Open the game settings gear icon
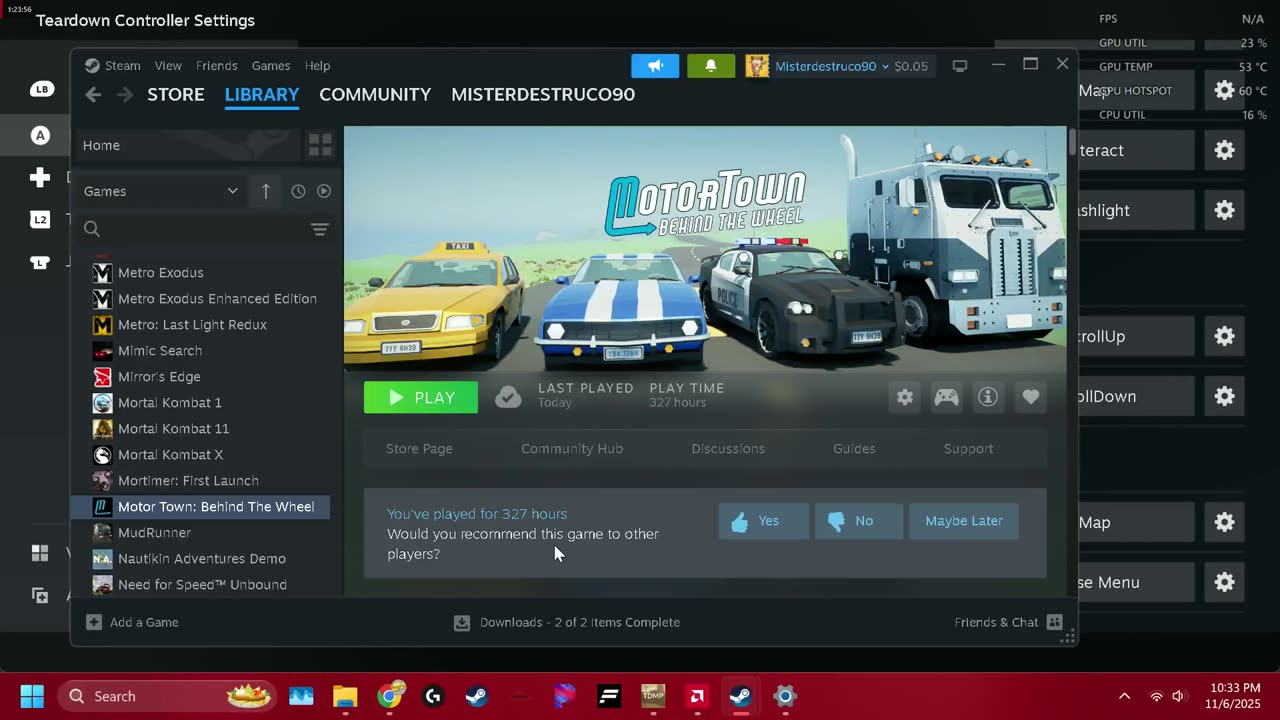Viewport: 1280px width, 720px height. pos(904,397)
